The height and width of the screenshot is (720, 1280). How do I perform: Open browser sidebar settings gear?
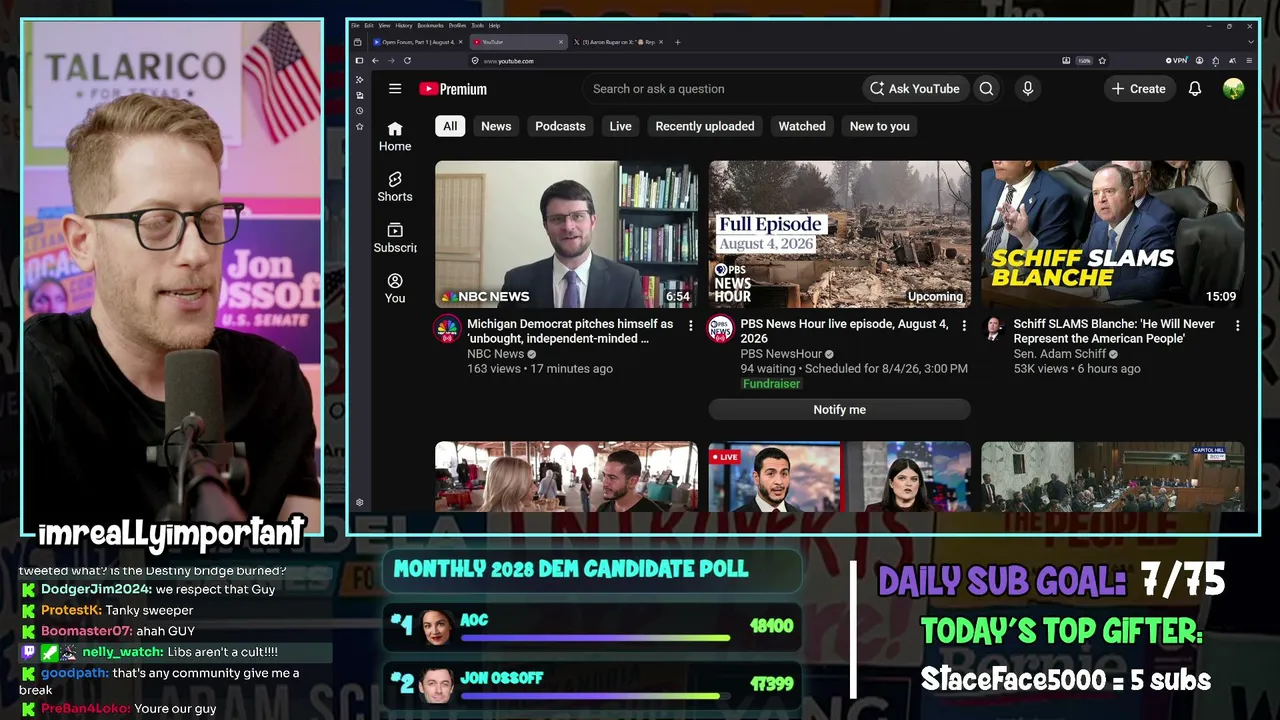[x=359, y=503]
